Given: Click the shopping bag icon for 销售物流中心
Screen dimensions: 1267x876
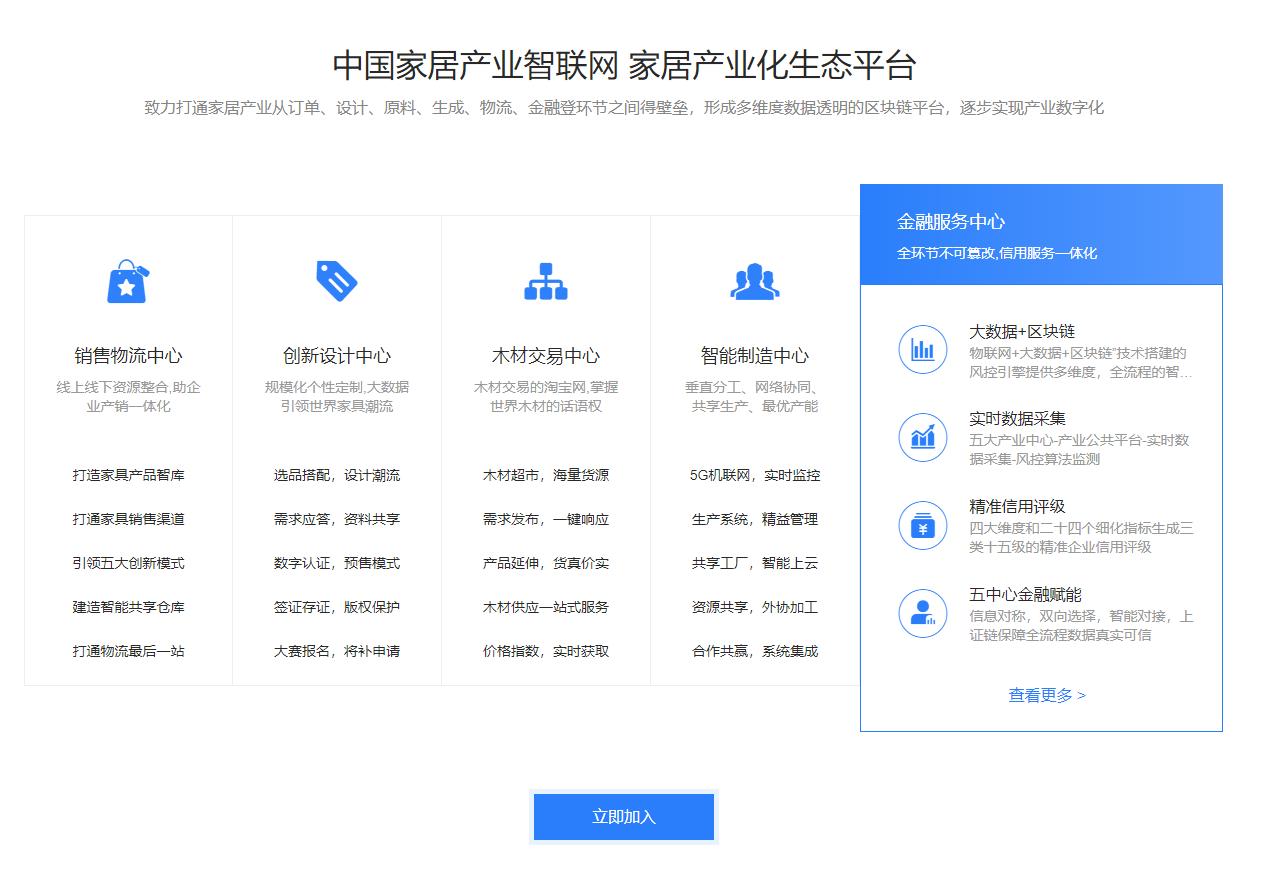Looking at the screenshot, I should (127, 282).
